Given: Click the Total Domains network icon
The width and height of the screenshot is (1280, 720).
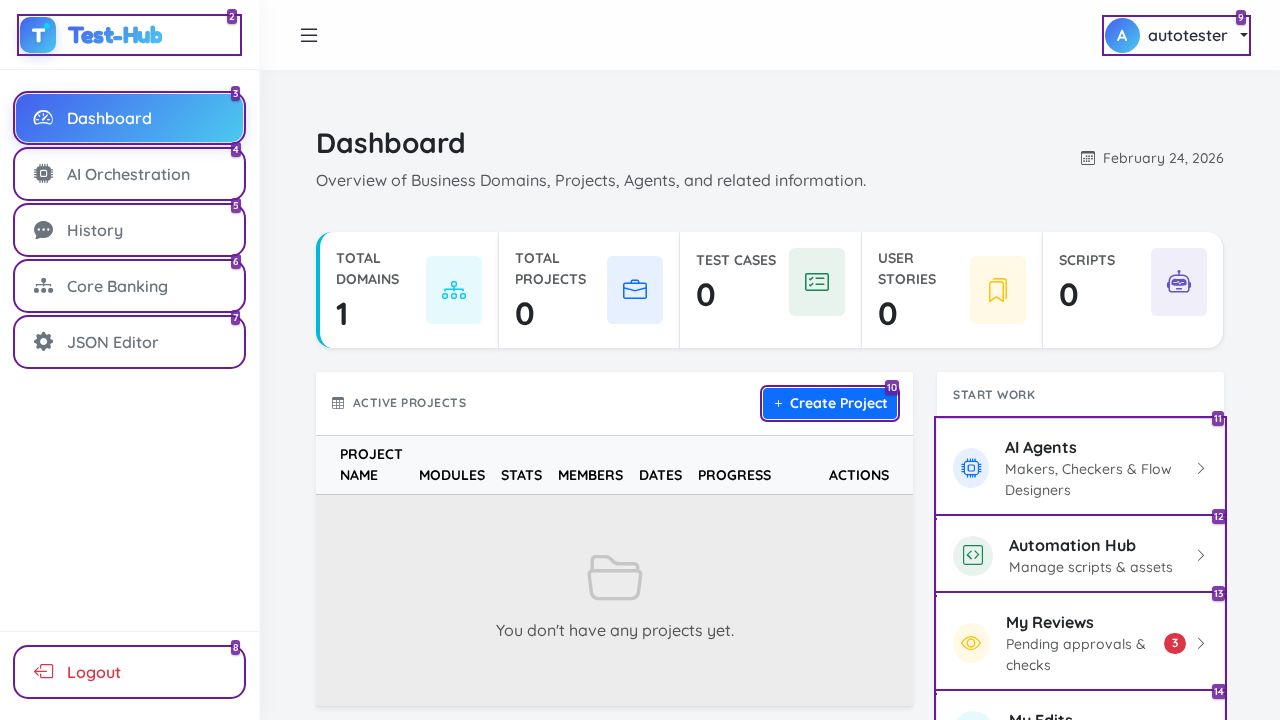Looking at the screenshot, I should 454,290.
